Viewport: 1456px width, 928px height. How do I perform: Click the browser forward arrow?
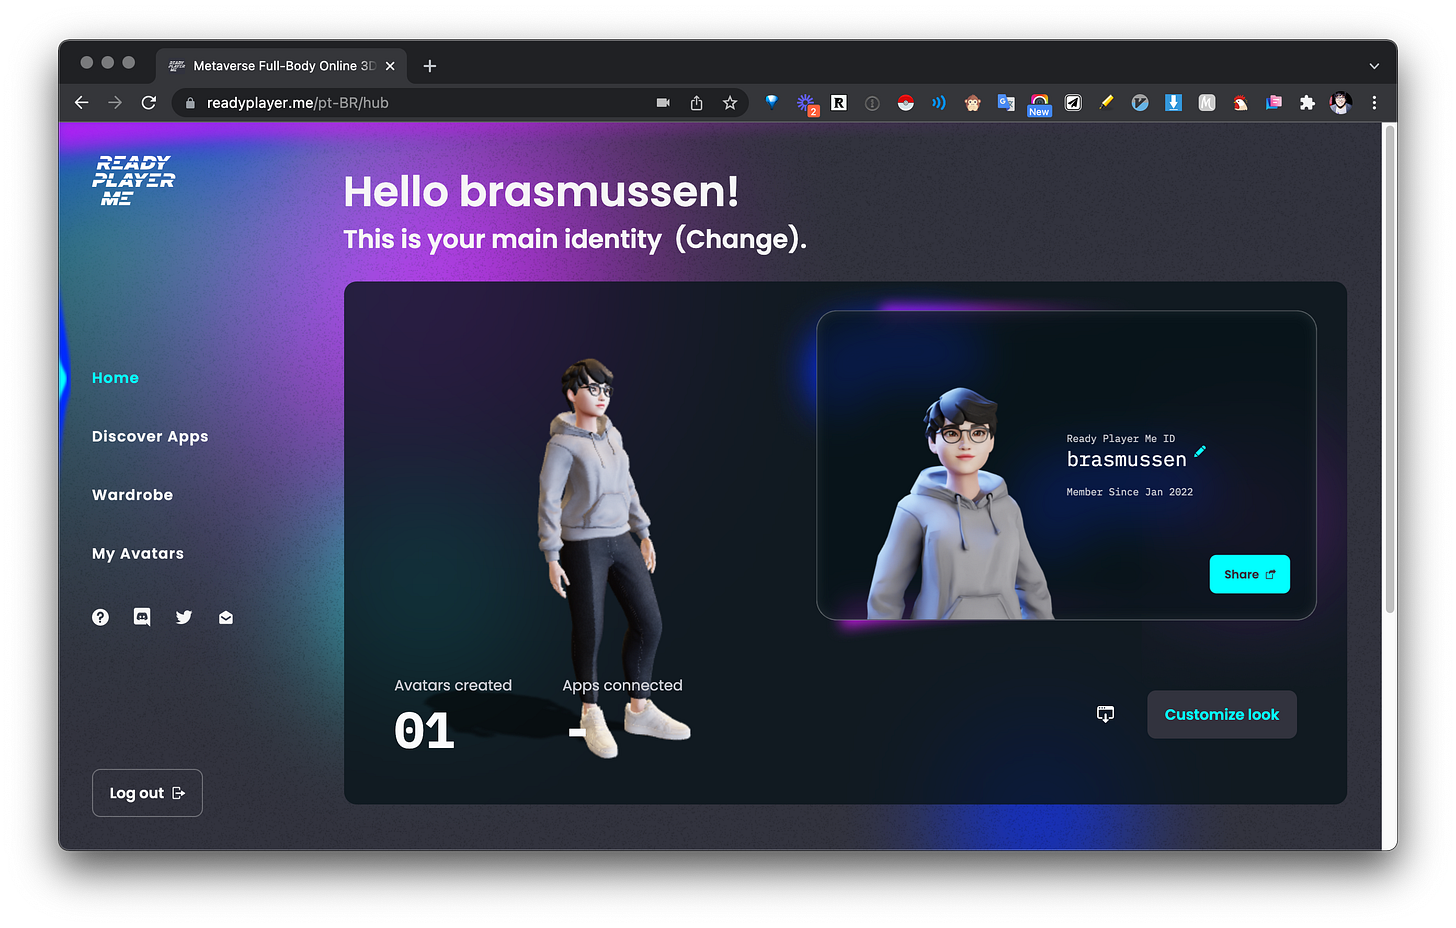click(115, 103)
